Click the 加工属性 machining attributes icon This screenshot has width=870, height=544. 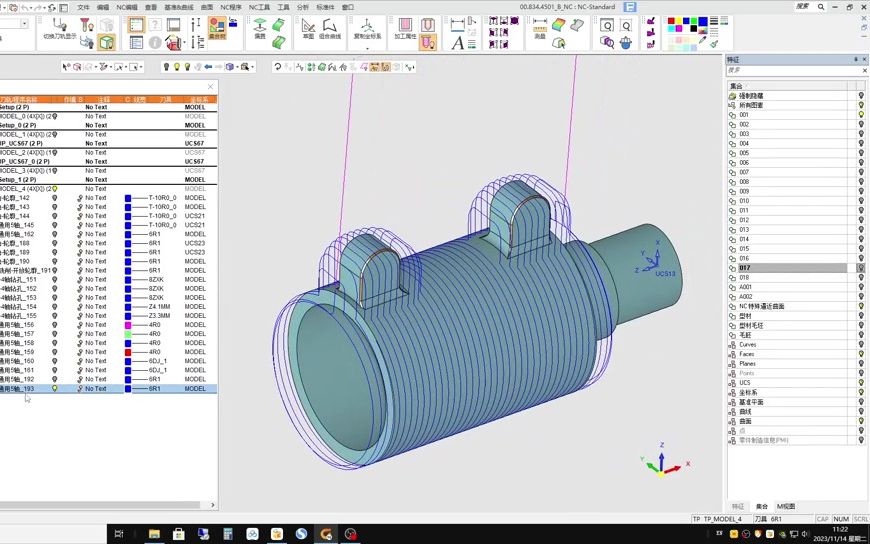tap(405, 25)
